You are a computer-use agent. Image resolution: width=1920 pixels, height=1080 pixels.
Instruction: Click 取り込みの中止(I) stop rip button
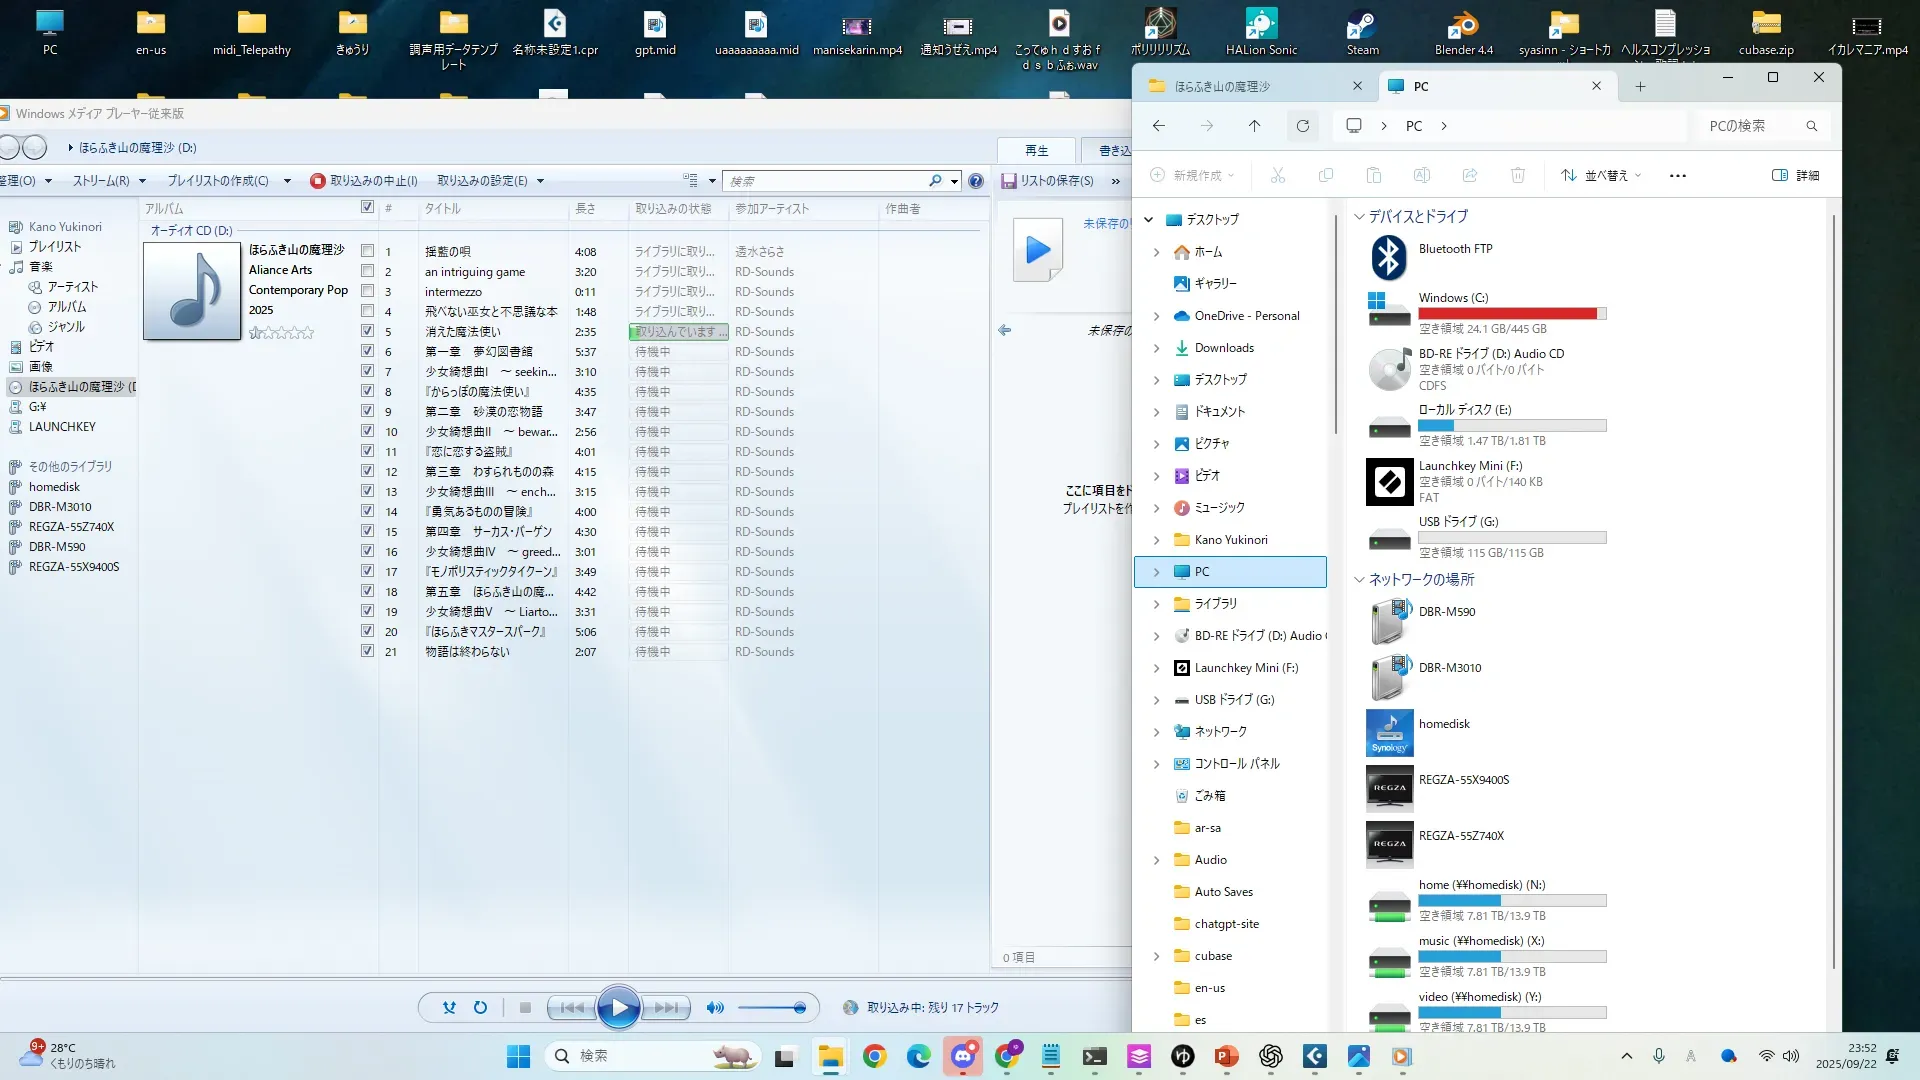click(x=364, y=181)
